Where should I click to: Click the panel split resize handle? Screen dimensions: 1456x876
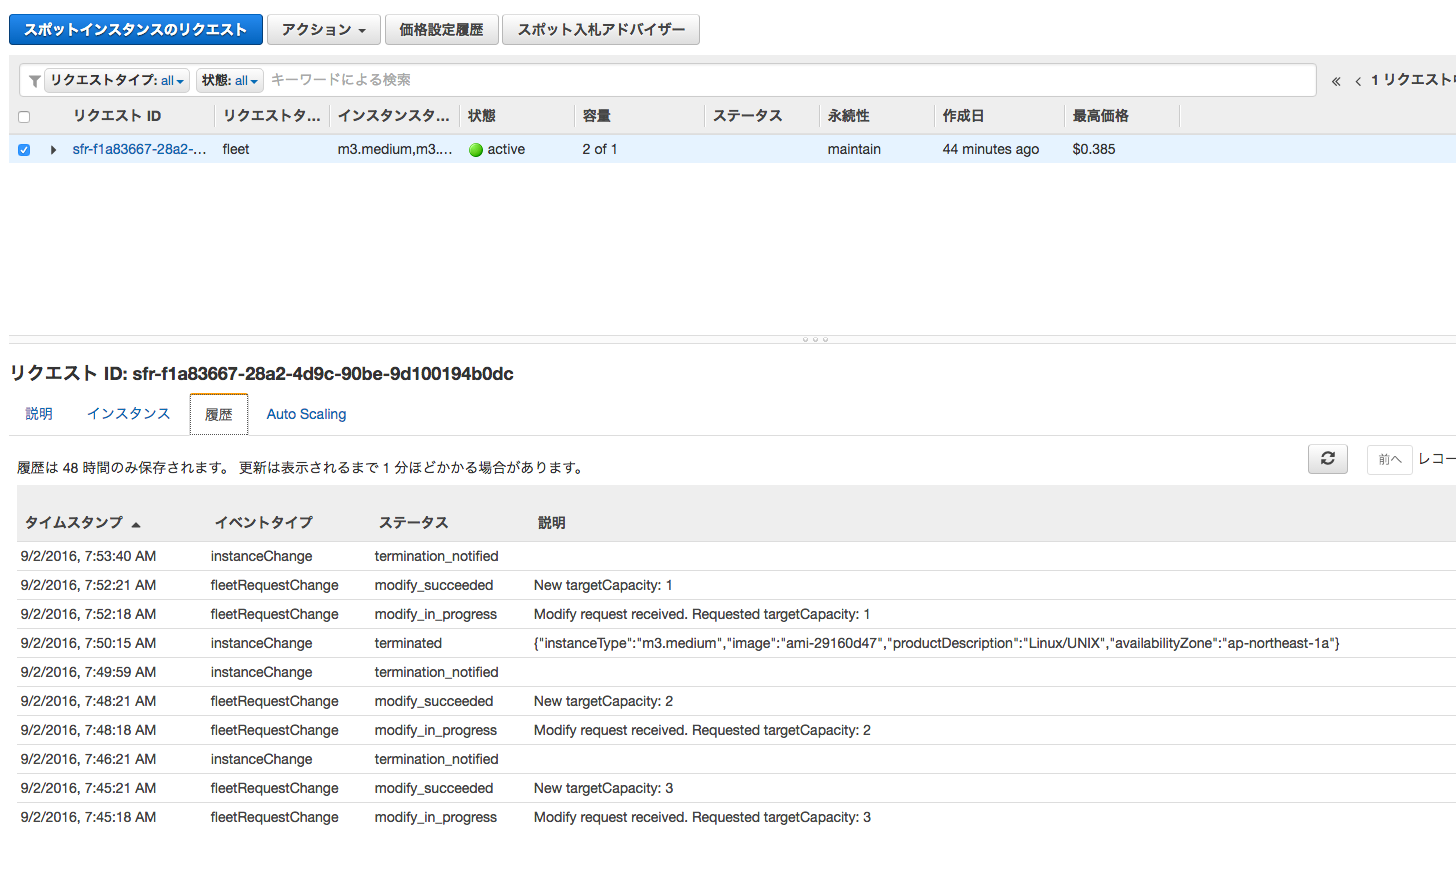coord(815,339)
